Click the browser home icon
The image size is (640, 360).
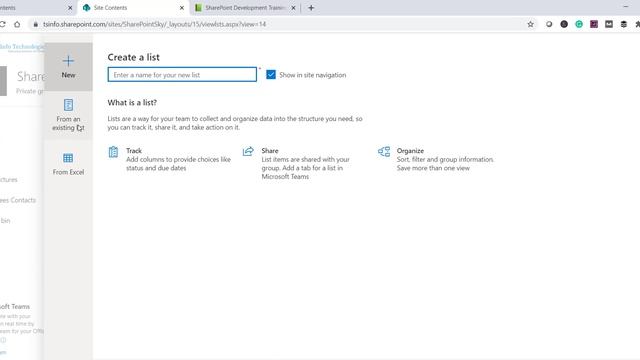coord(17,24)
